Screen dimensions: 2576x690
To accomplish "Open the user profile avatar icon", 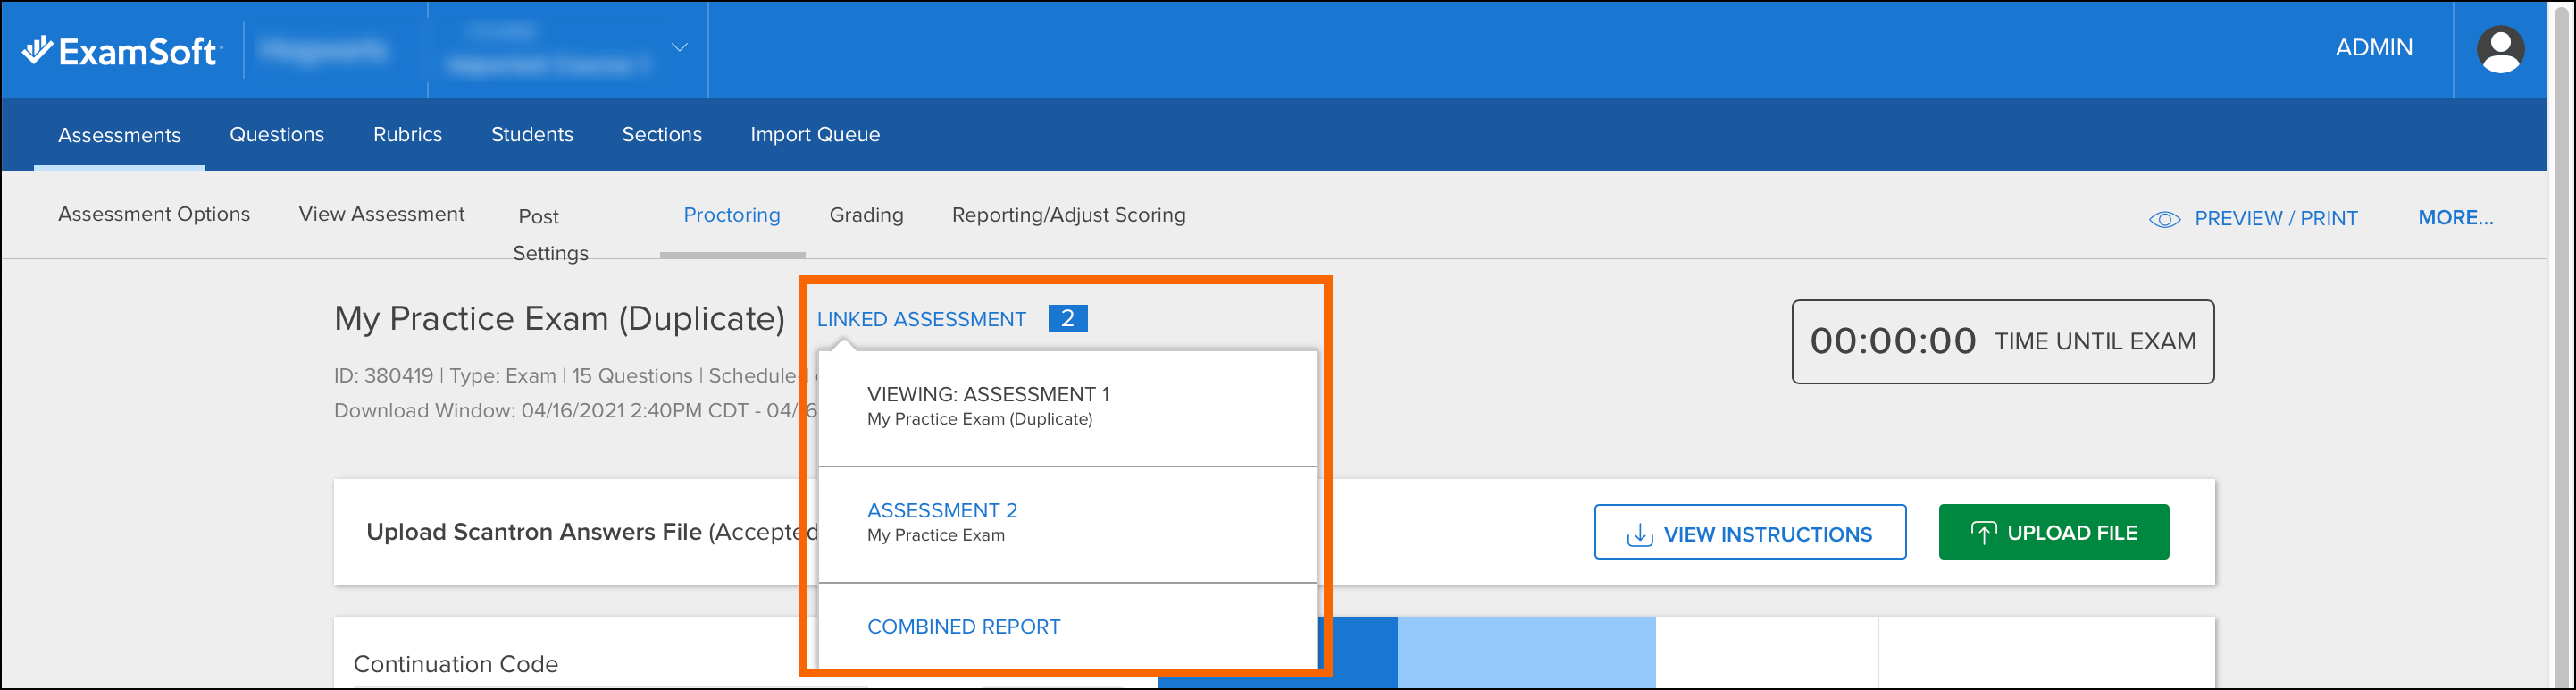I will click(x=2500, y=49).
